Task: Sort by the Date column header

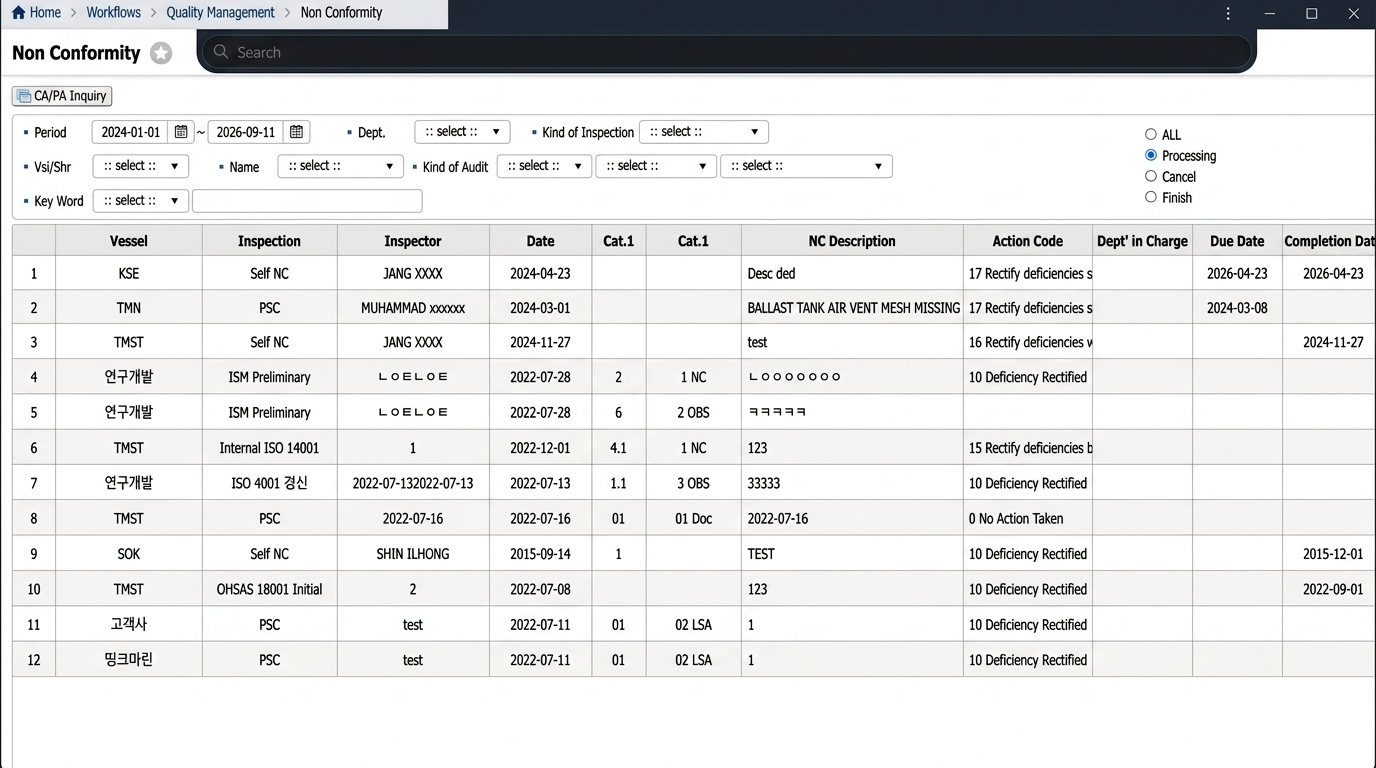Action: [540, 241]
